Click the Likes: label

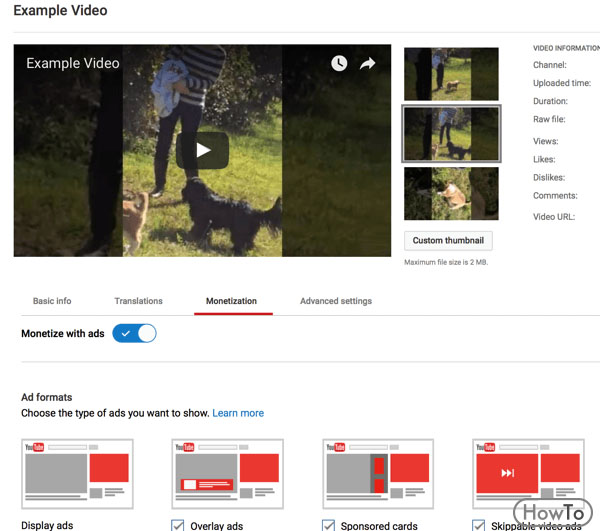[544, 159]
